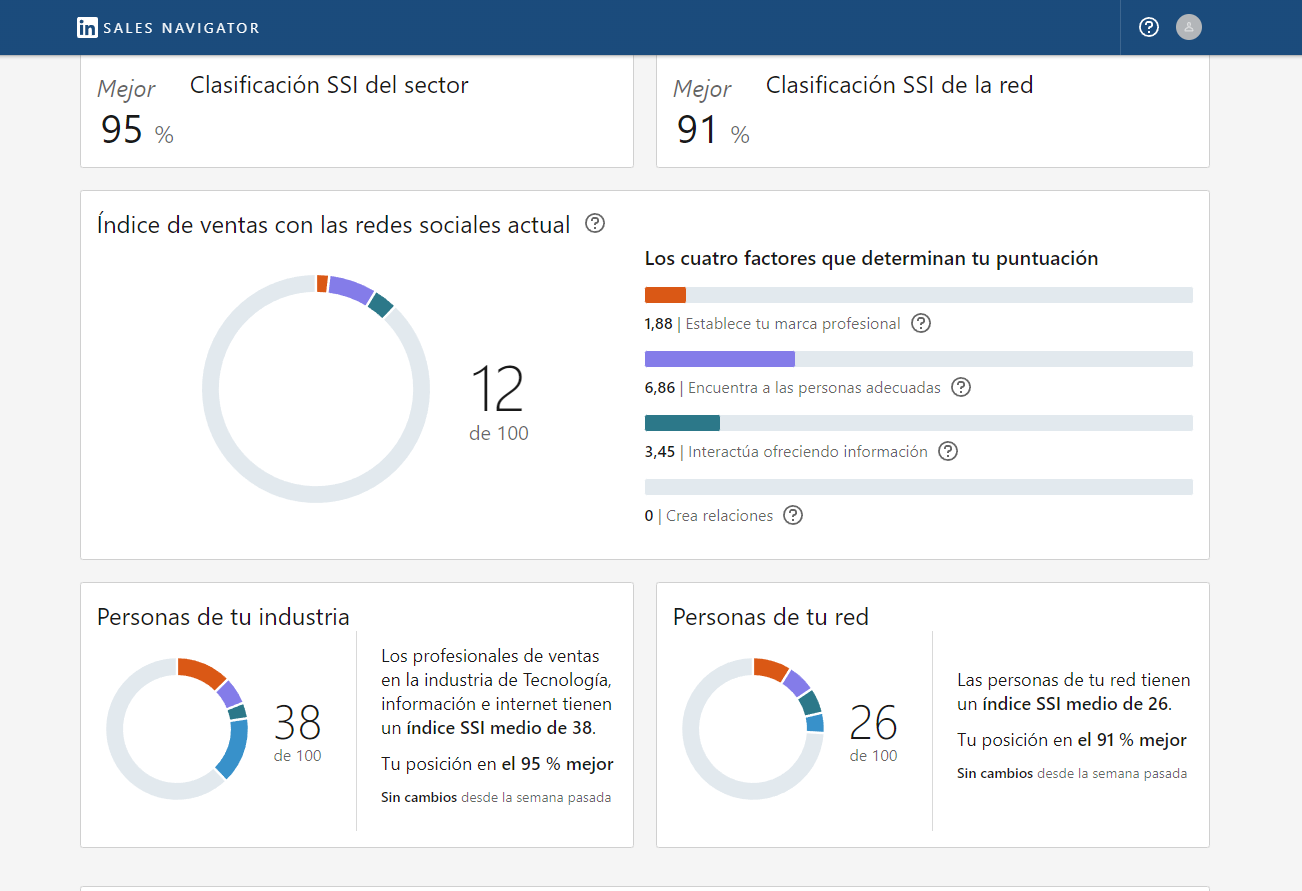The image size is (1302, 891).
Task: Click help icon for Encuentra a las personas adecuadas
Action: [x=961, y=387]
